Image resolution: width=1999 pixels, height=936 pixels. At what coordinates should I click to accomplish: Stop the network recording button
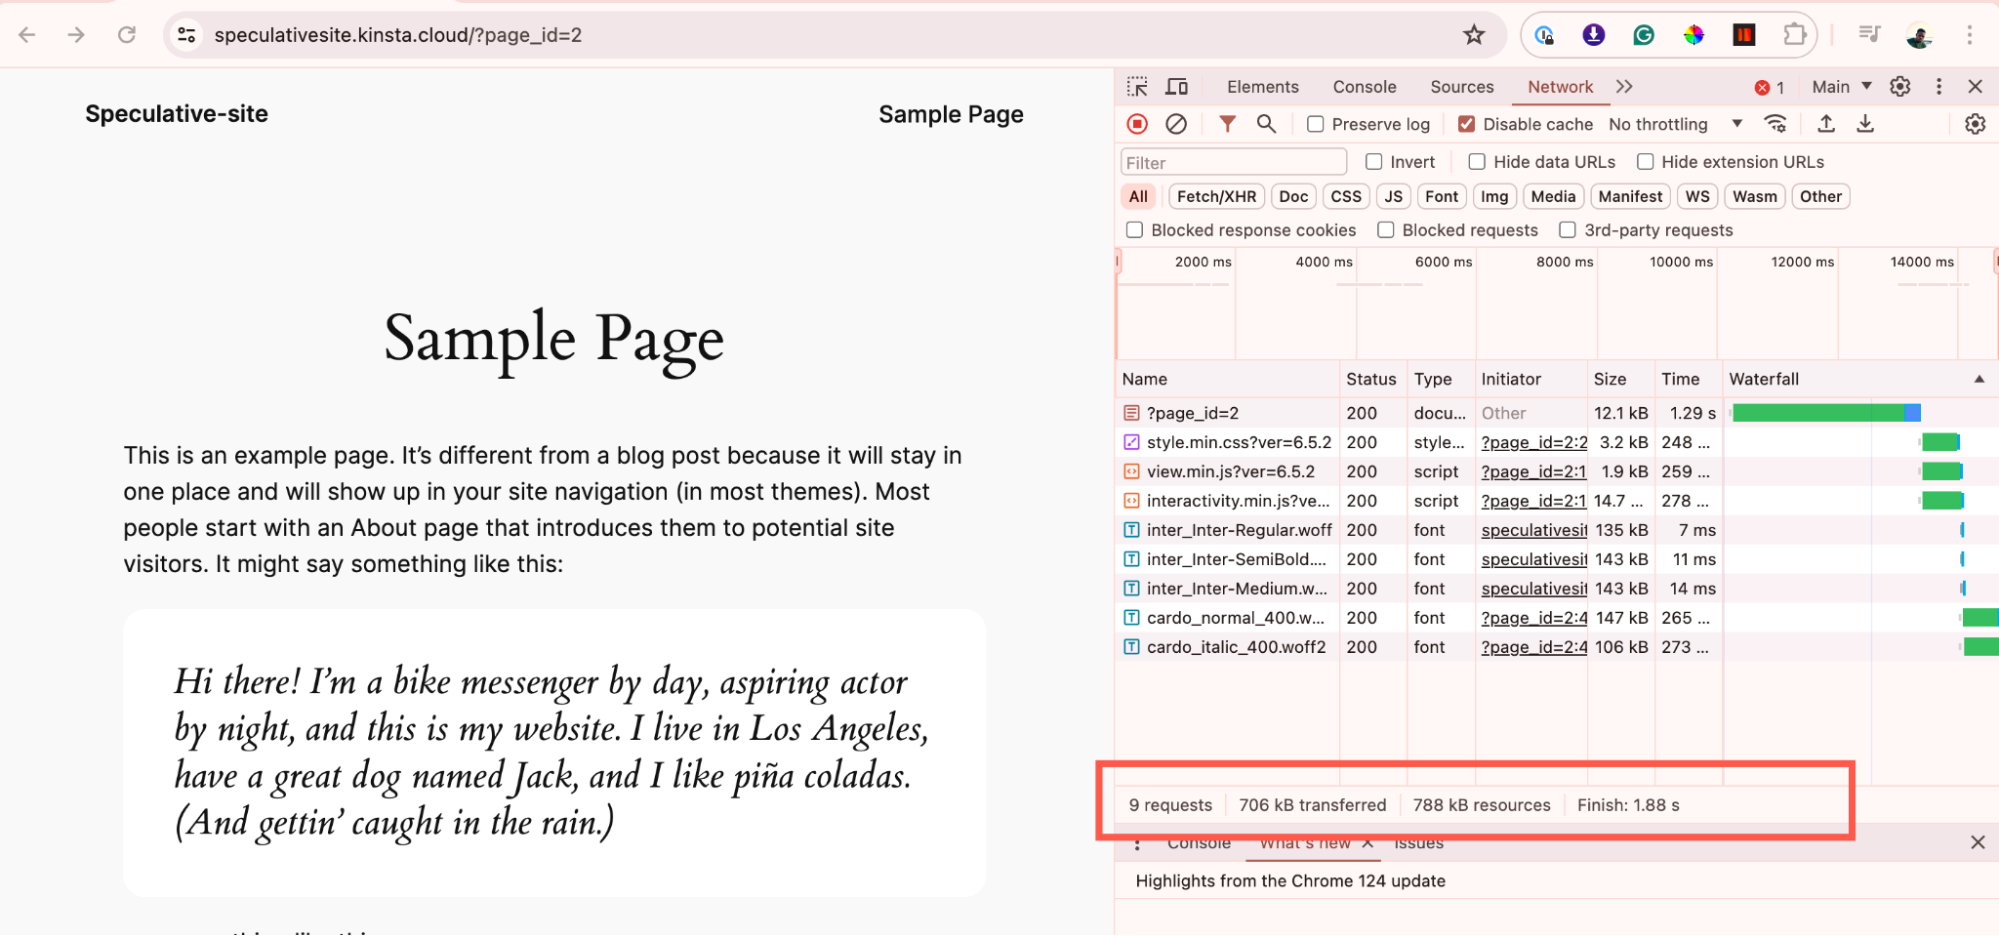tap(1136, 123)
